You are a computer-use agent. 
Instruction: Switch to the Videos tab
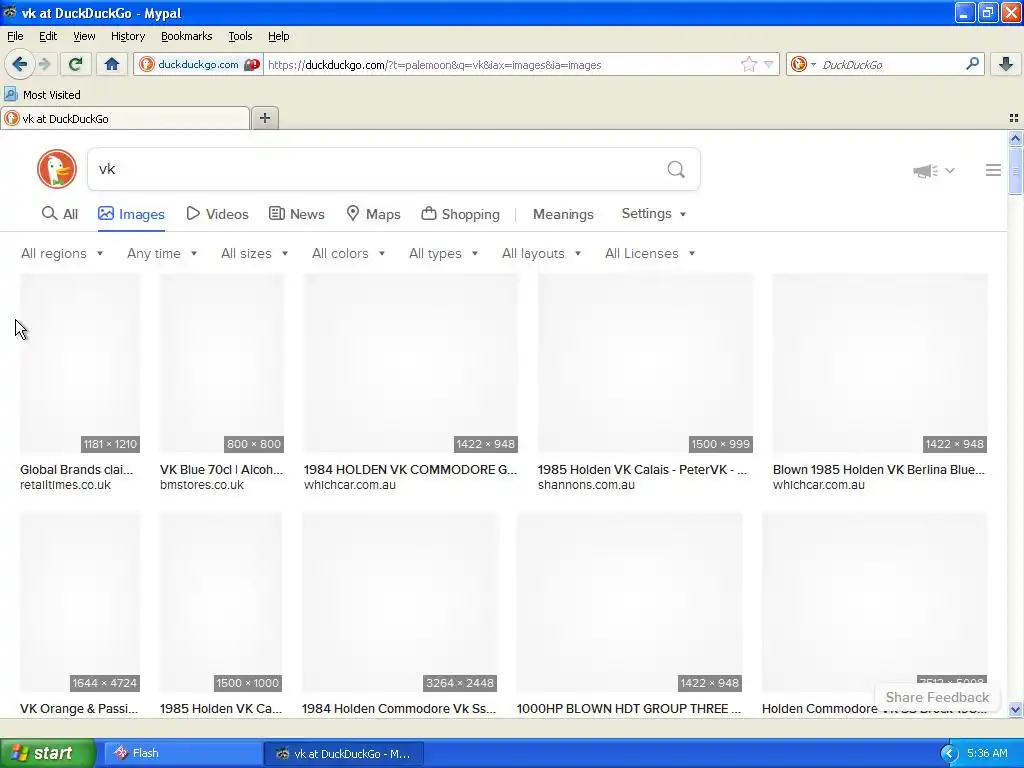[x=217, y=214]
